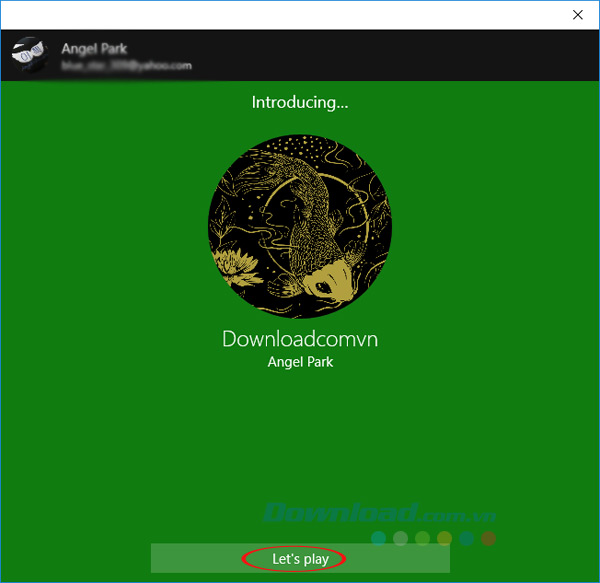Click Angel Park name below gamertag
This screenshot has height=583, width=600.
click(300, 362)
